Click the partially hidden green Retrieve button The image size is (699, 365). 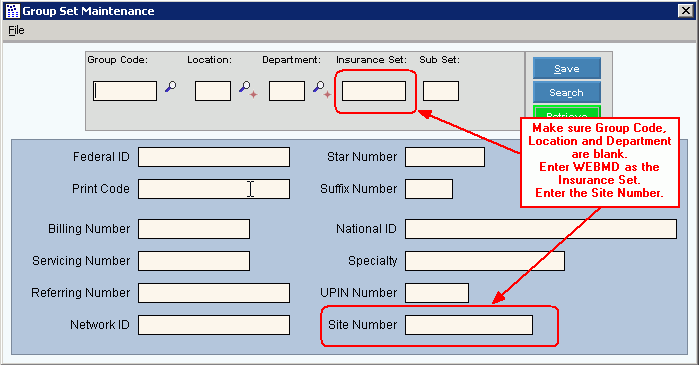click(x=567, y=111)
